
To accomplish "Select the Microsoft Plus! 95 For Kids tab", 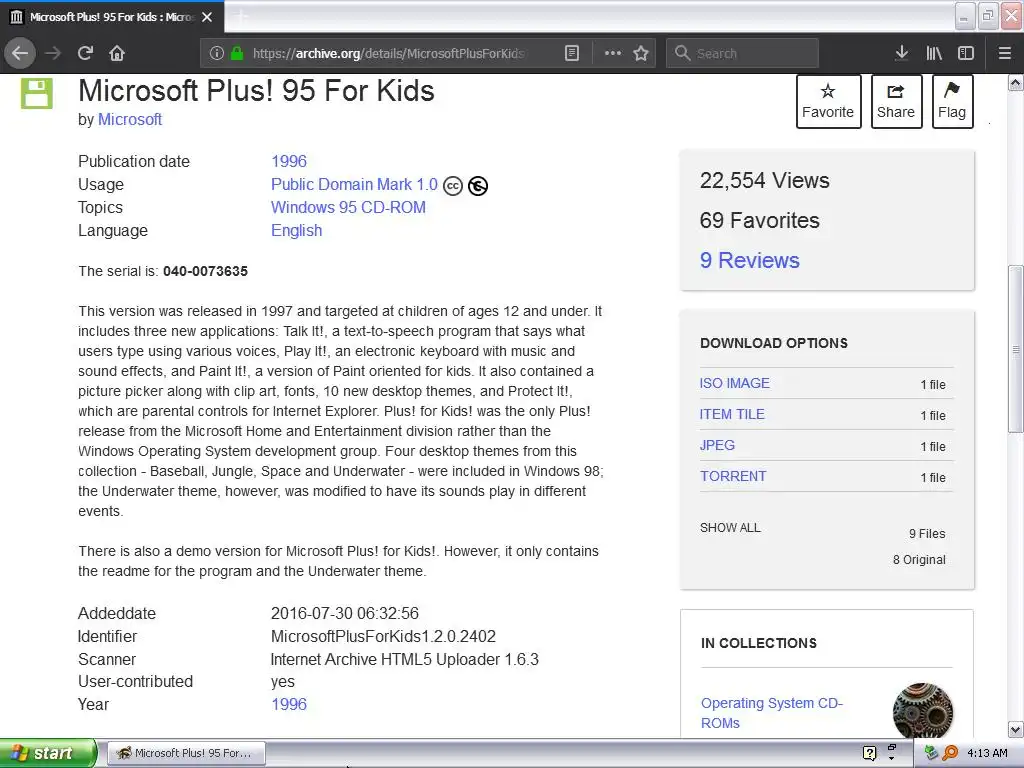I will point(111,17).
